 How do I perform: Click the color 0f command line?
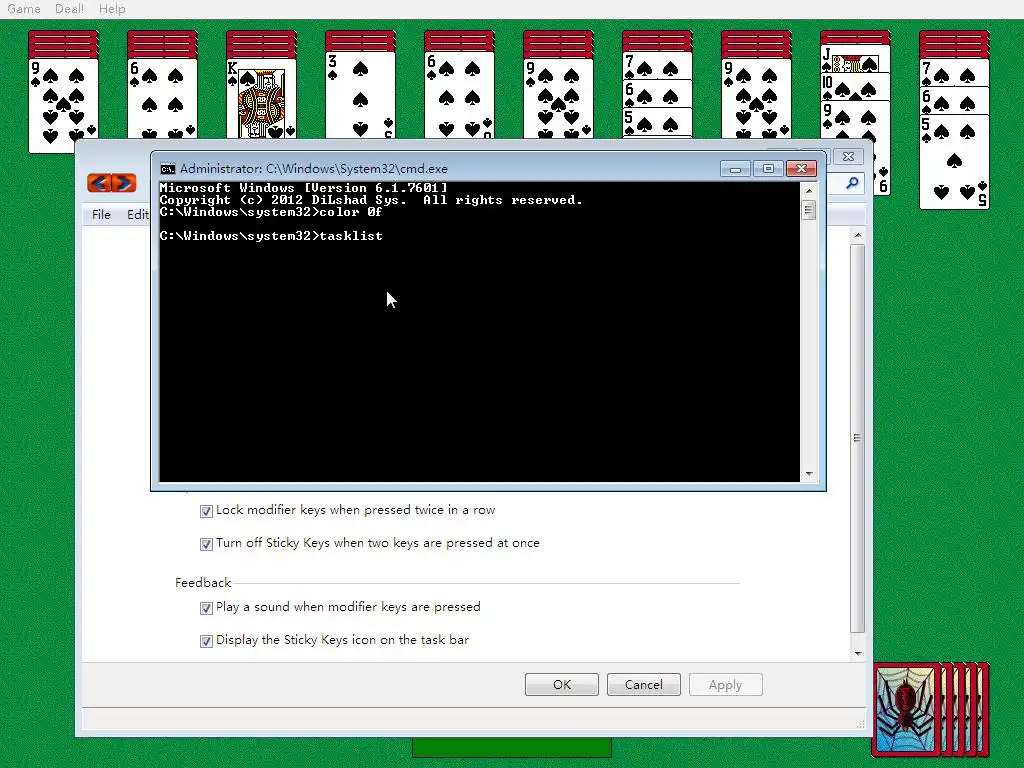(270, 212)
